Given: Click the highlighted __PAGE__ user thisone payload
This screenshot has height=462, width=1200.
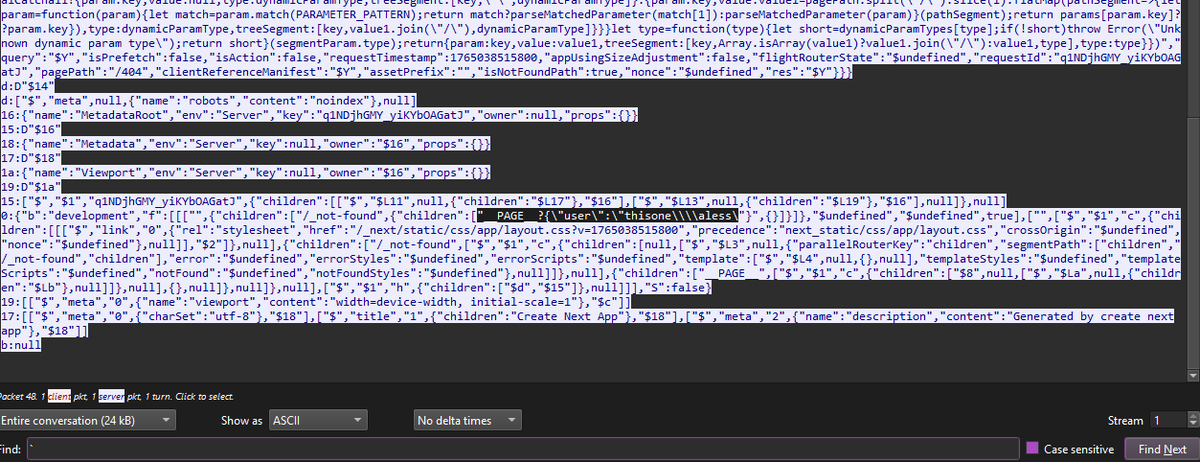Looking at the screenshot, I should [609, 216].
